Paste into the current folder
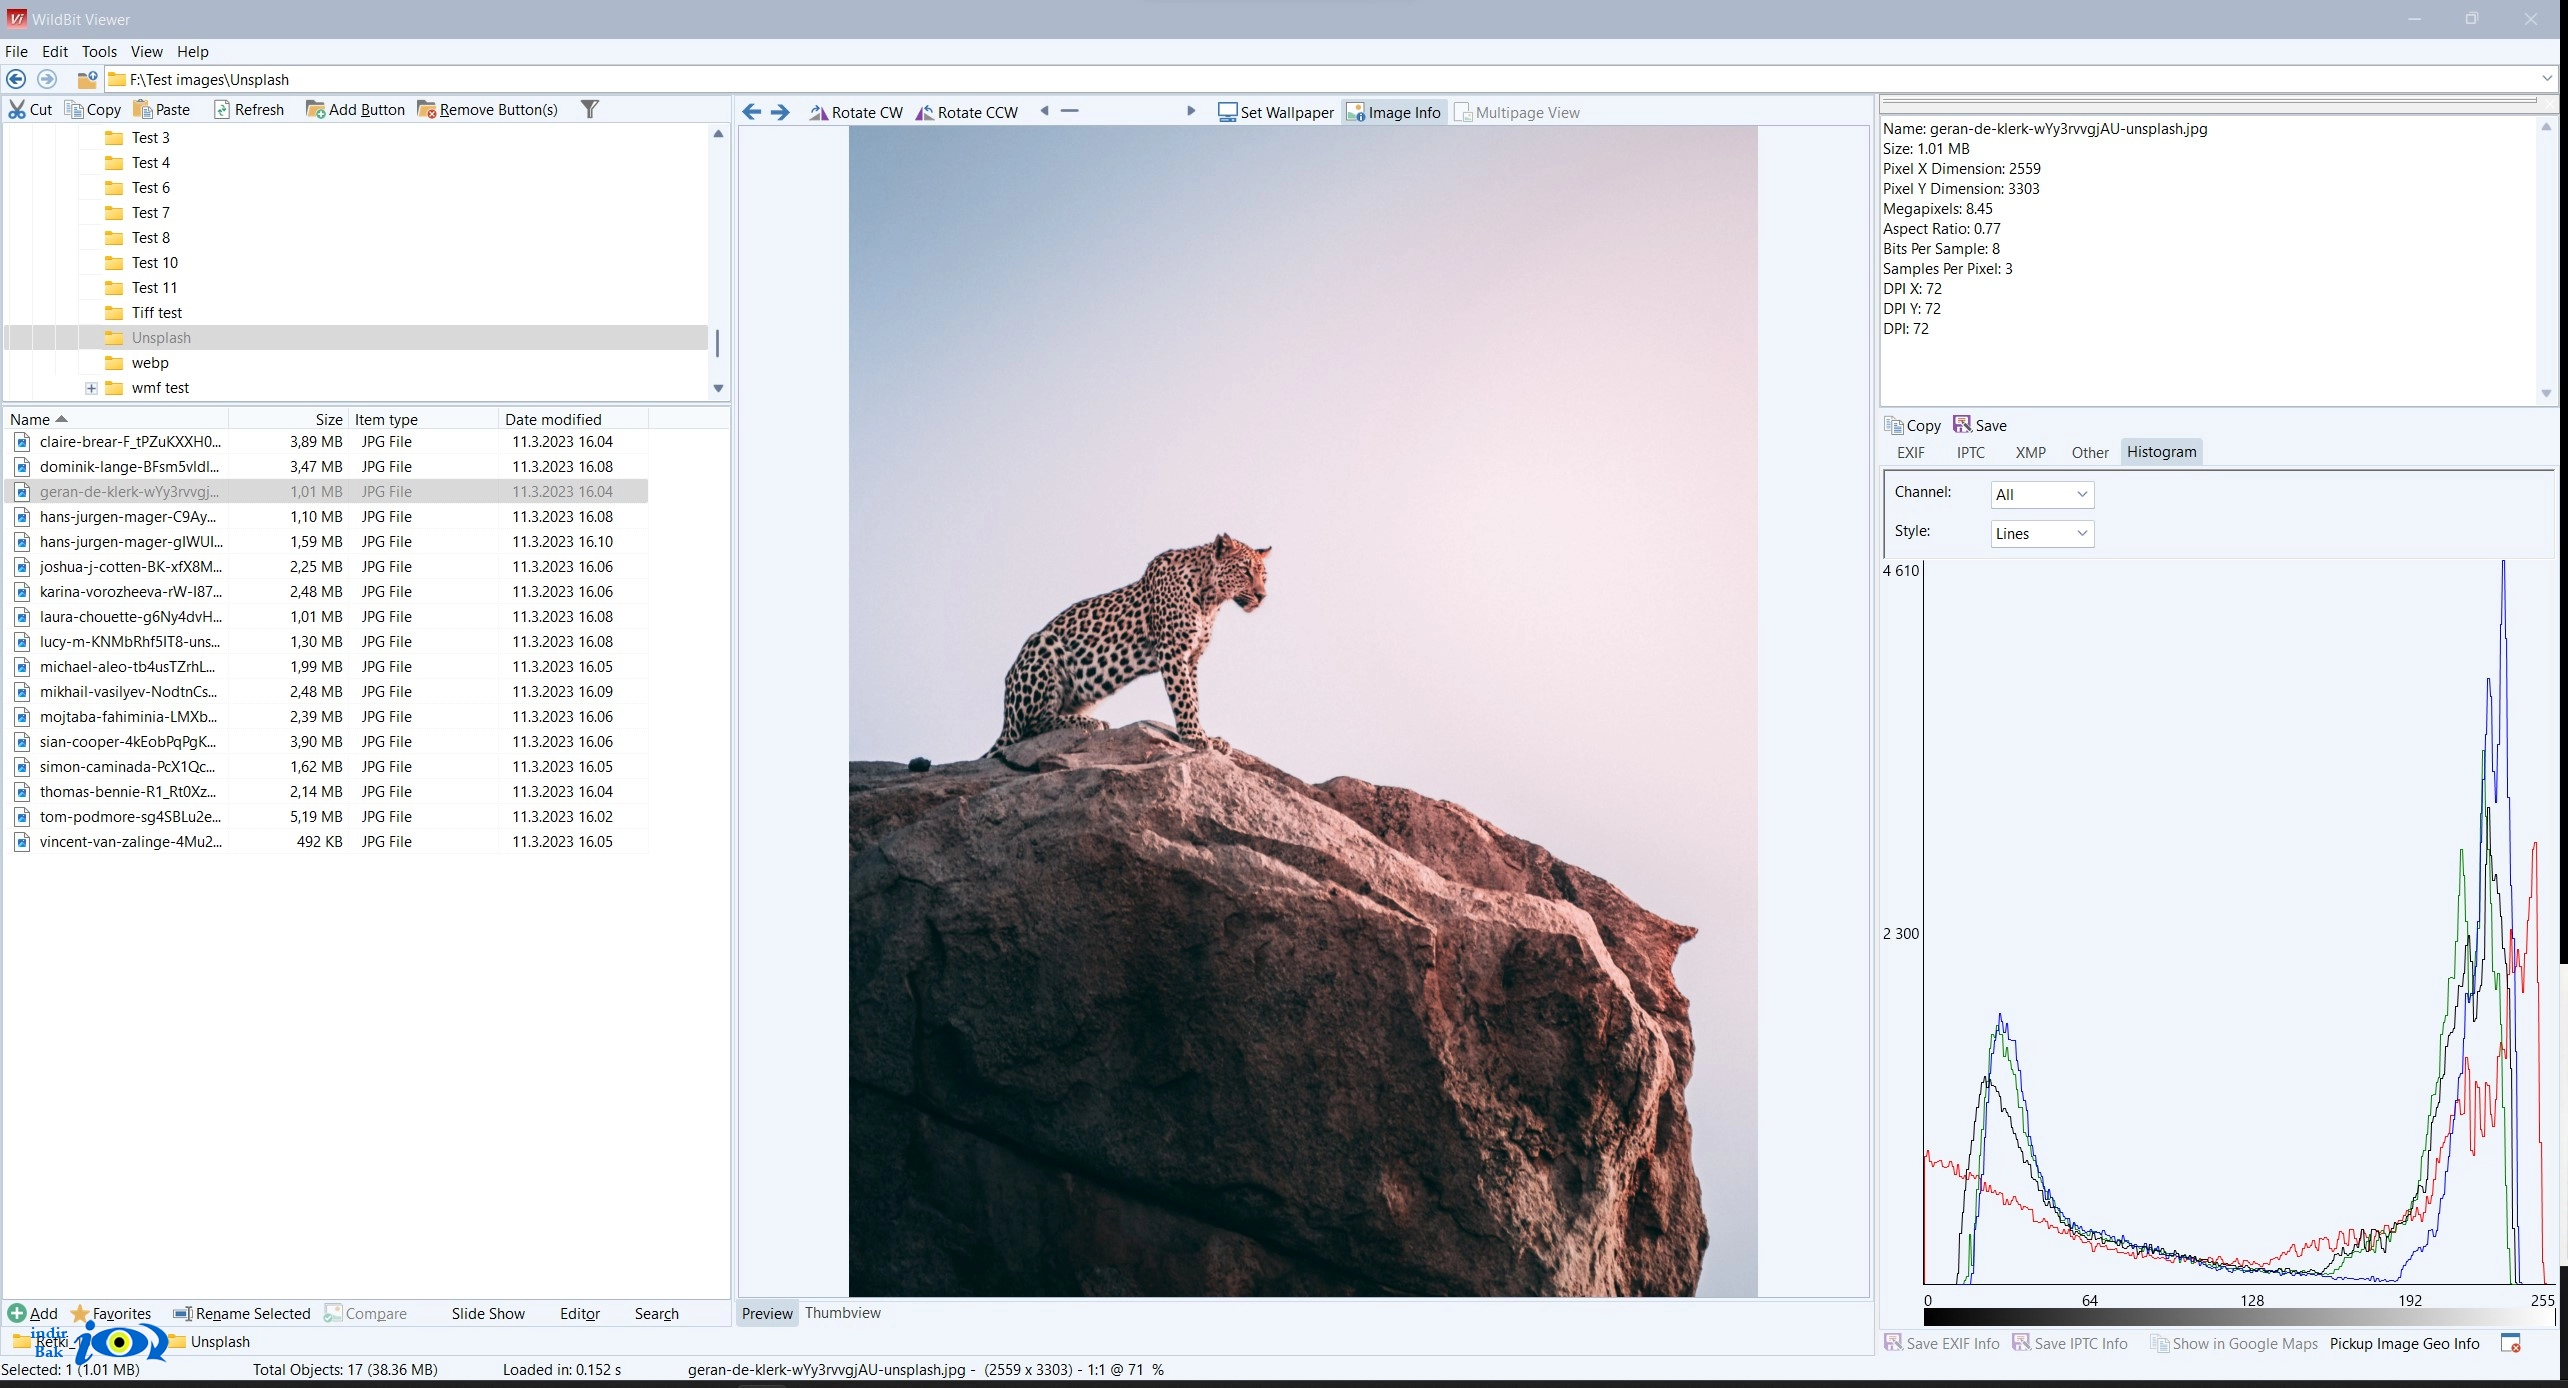 click(162, 110)
